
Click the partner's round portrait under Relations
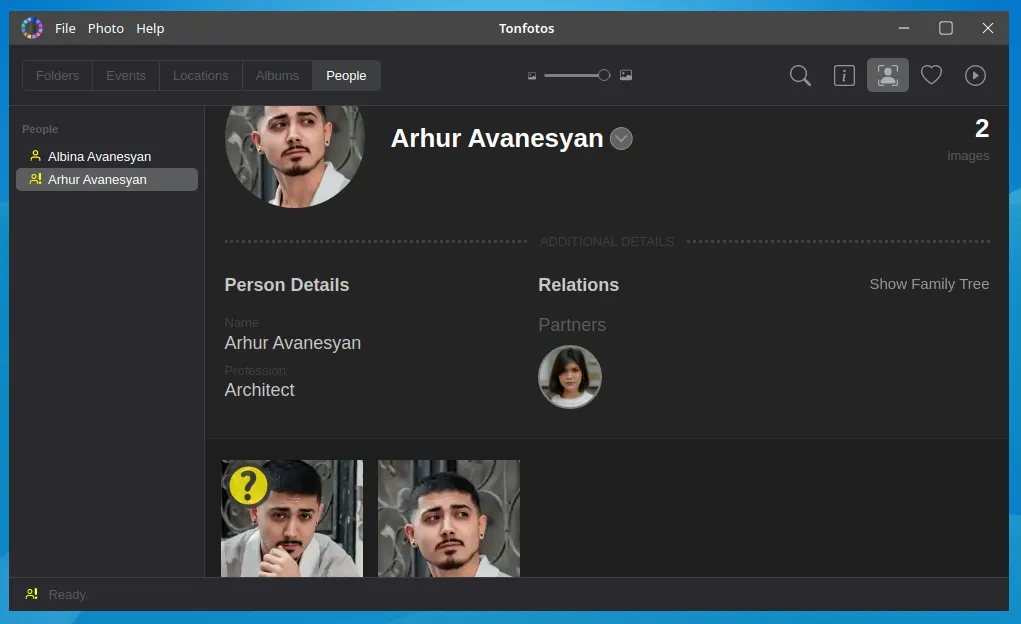tap(570, 377)
